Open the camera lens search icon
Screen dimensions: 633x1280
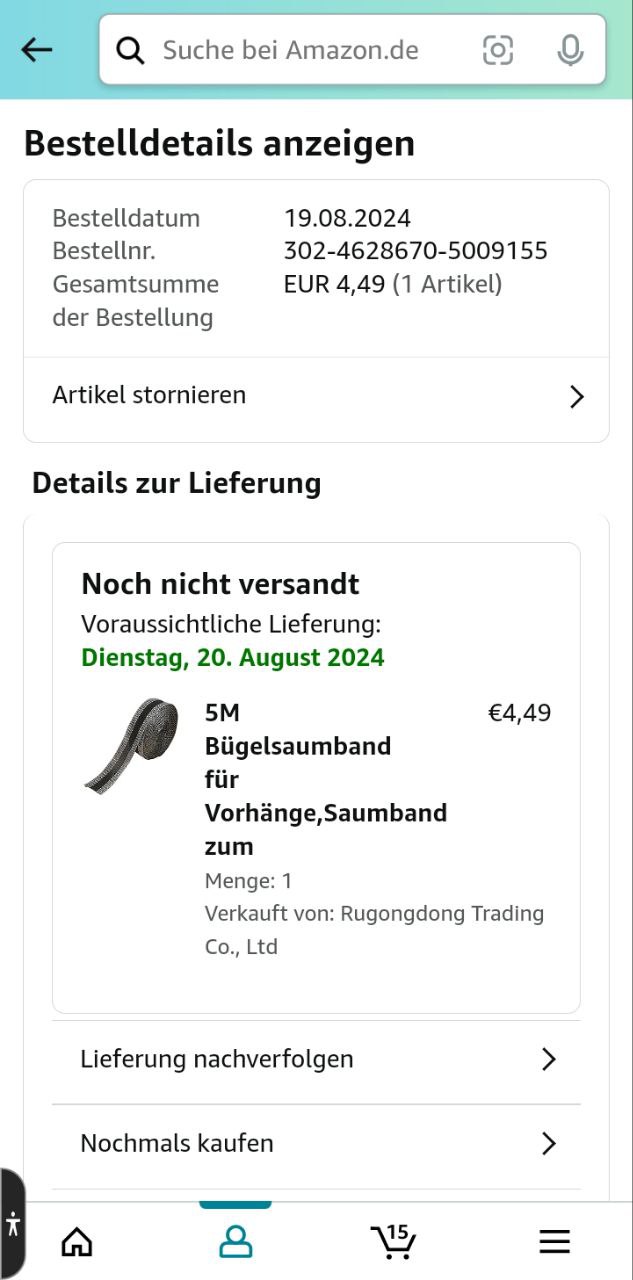pos(498,50)
